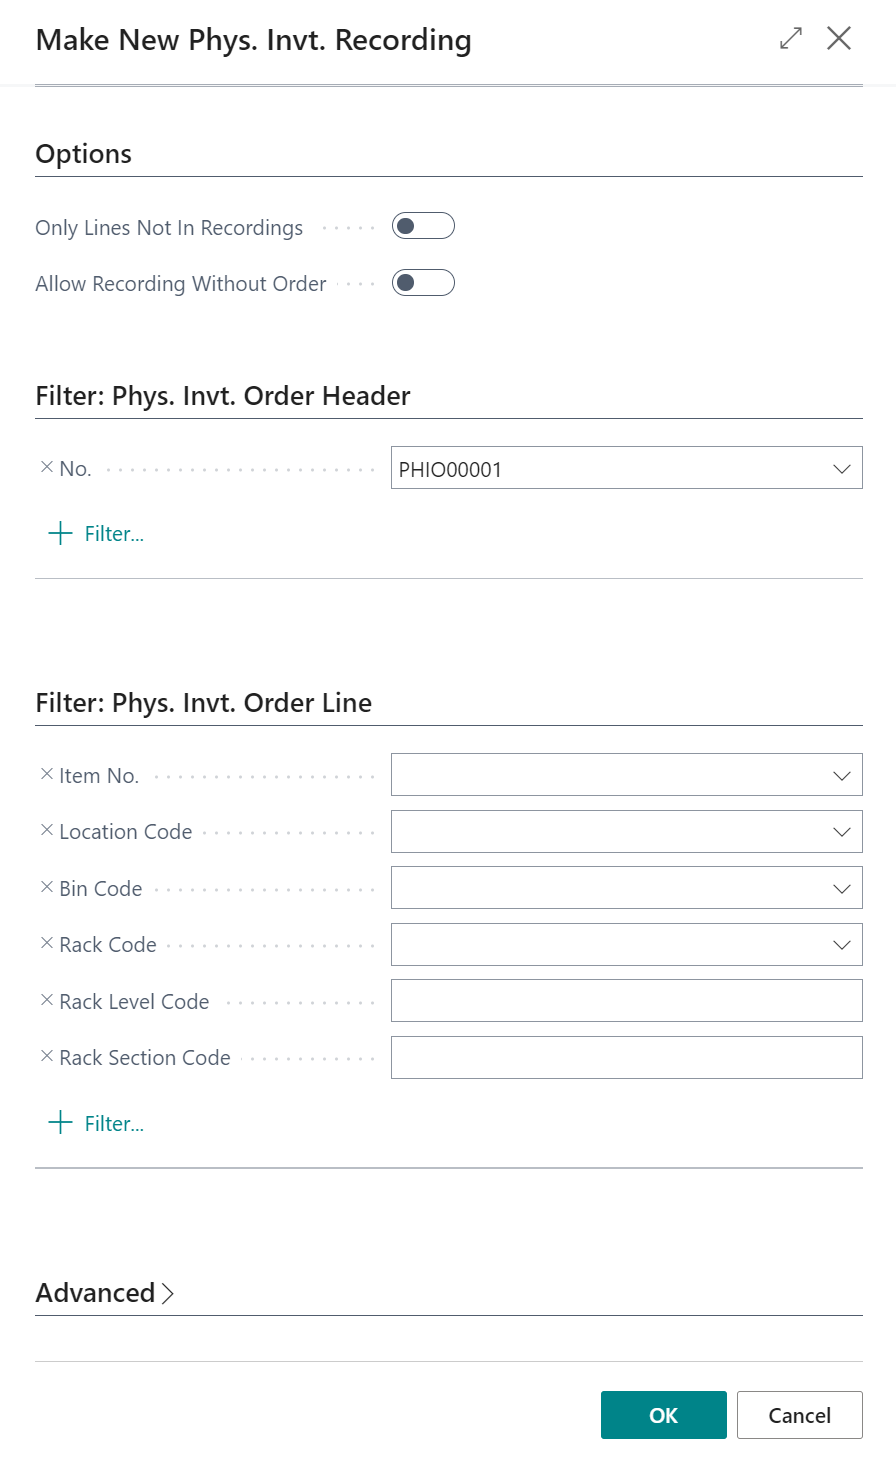Screen dimensions: 896x1469
Task: Add a filter under Phys. Invt. Order Header
Action: point(95,533)
